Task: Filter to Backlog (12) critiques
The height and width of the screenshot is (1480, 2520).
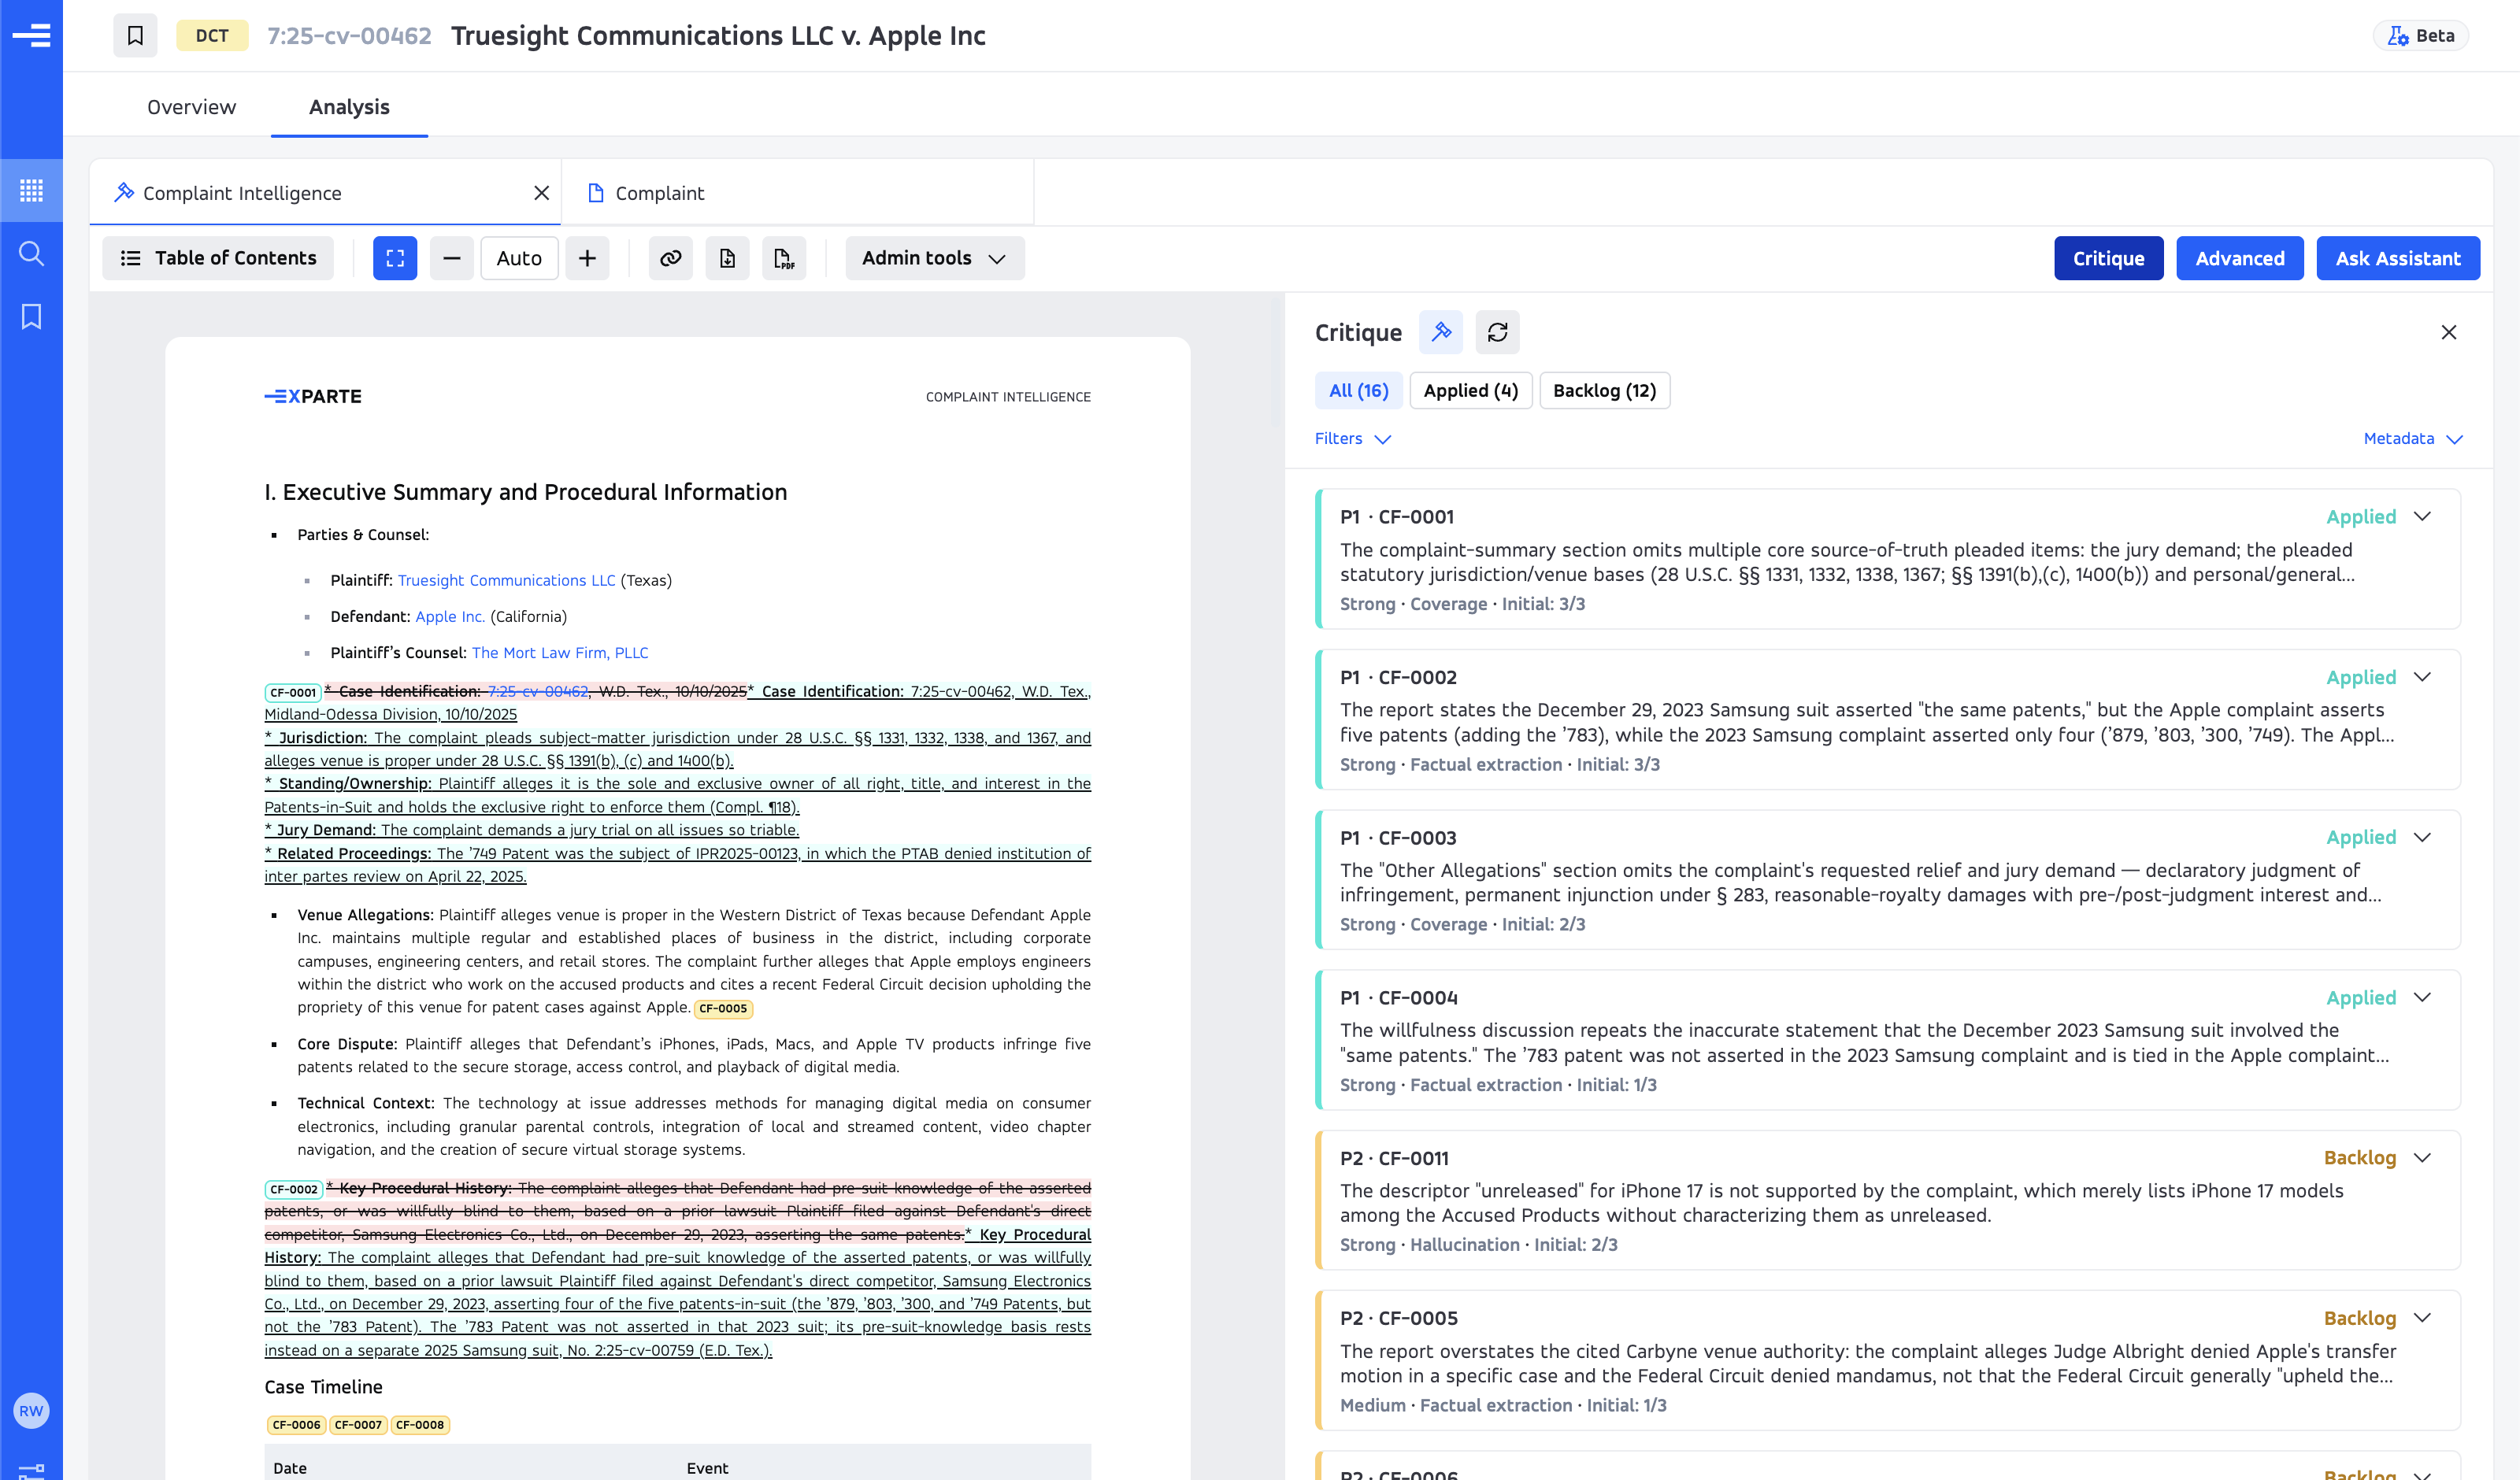Action: pyautogui.click(x=1604, y=390)
